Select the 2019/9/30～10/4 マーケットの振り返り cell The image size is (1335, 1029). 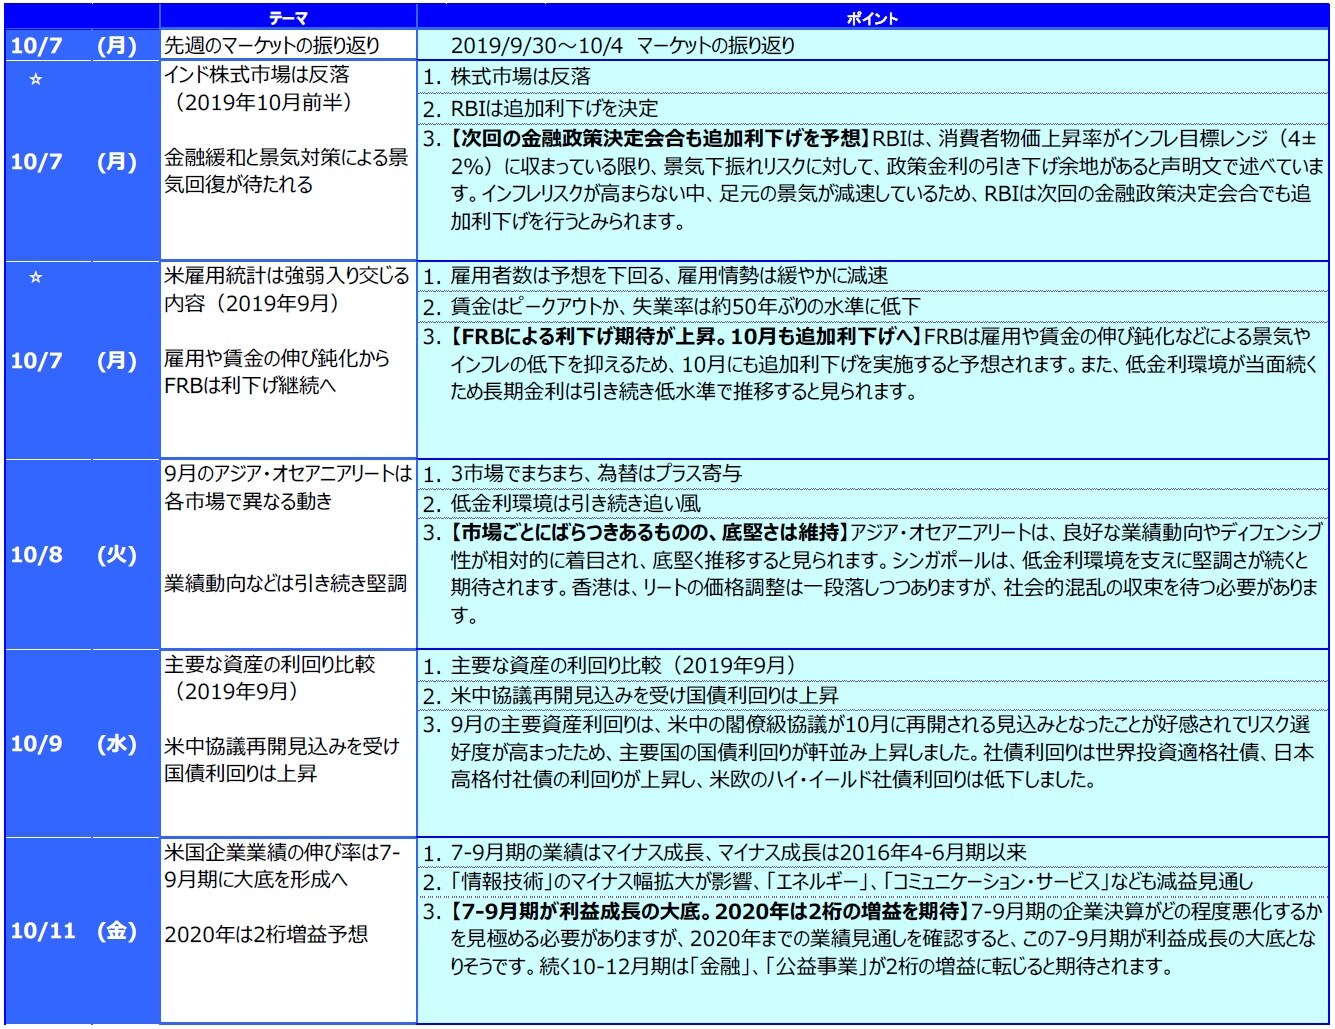623,45
